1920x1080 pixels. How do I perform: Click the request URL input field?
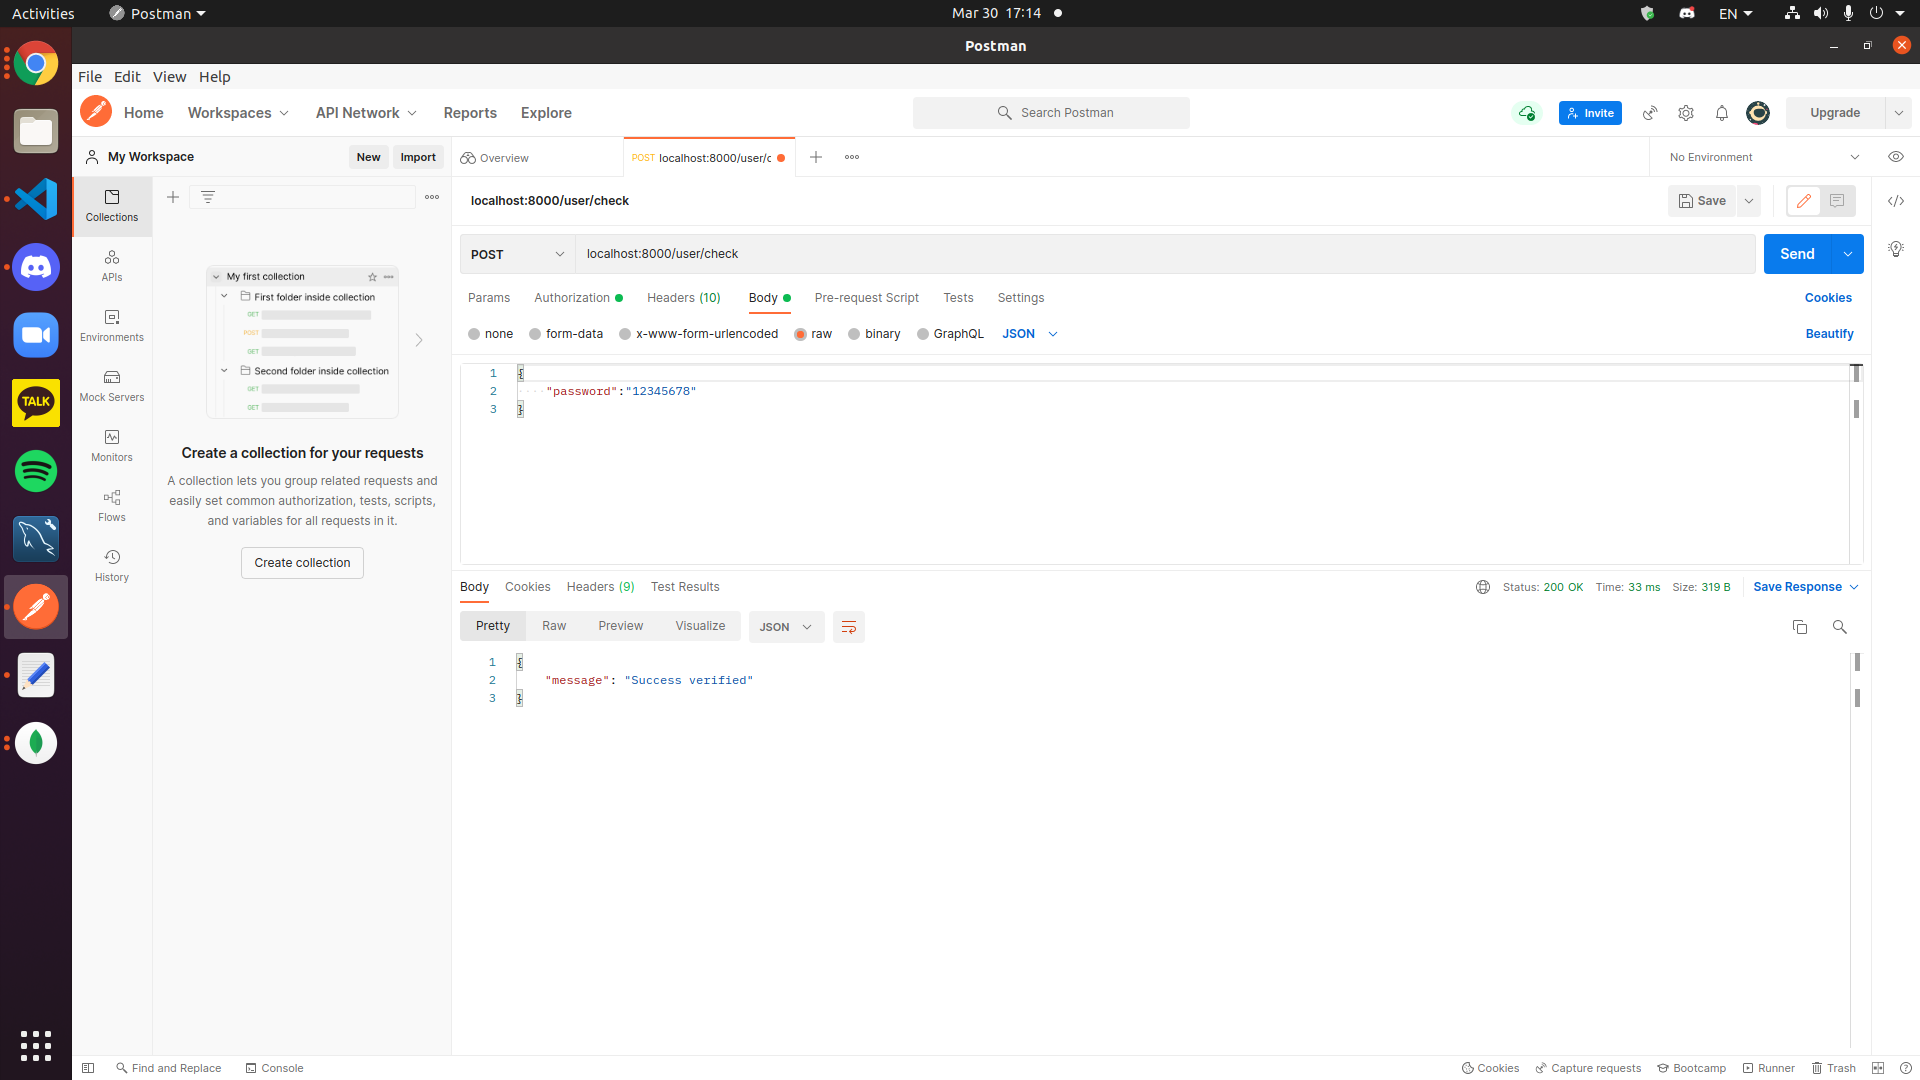1165,254
